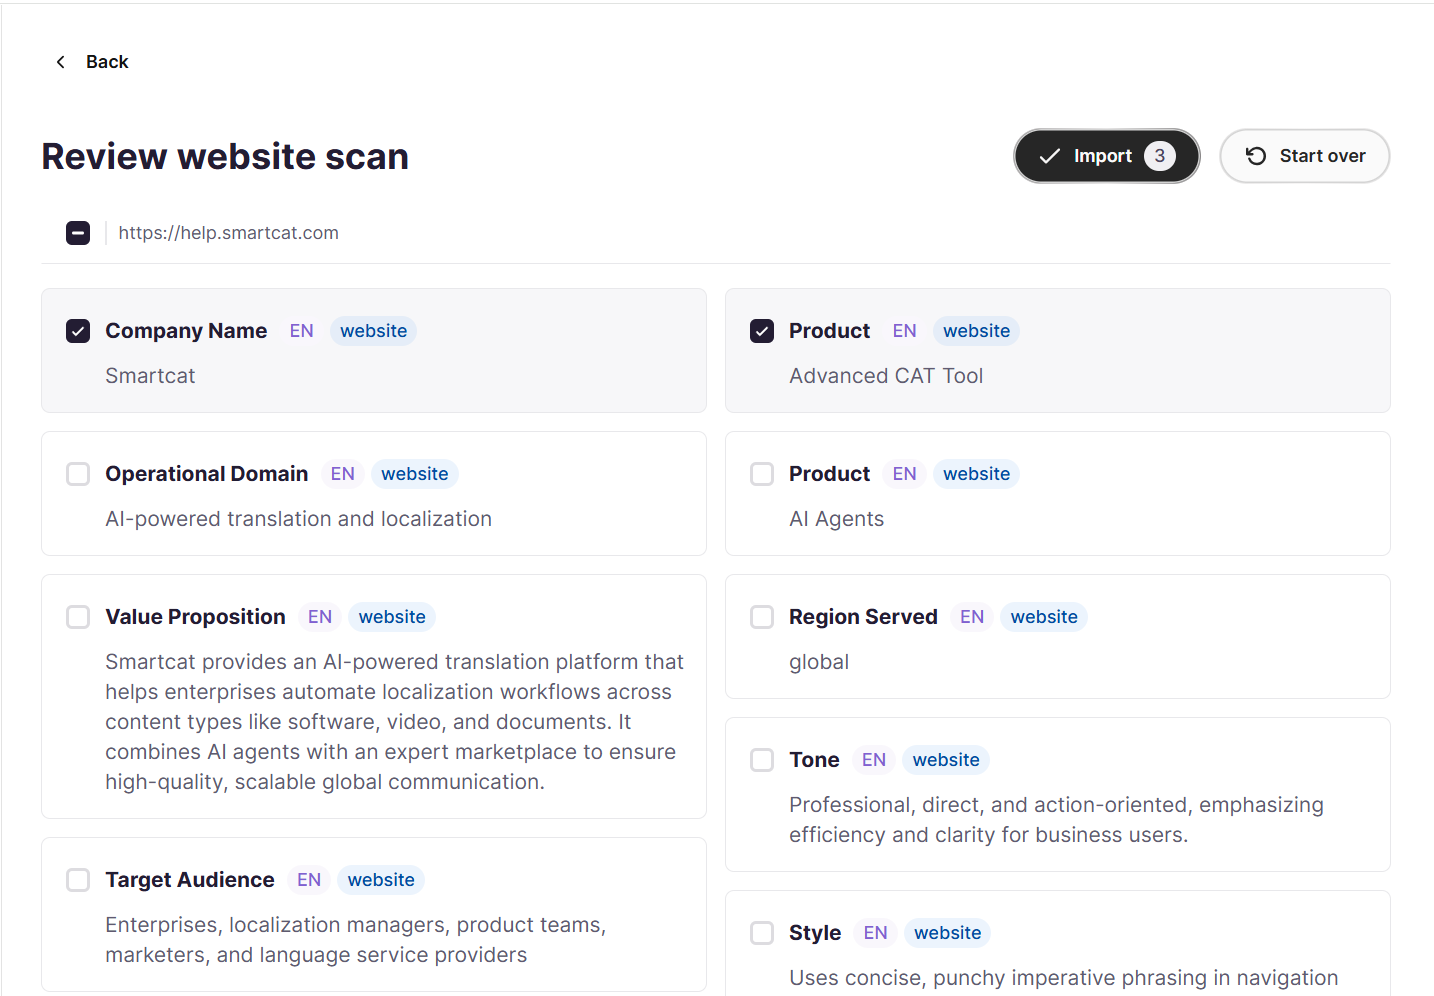Select the Style checkbox
Screen dimensions: 1434x996
pyautogui.click(x=762, y=933)
